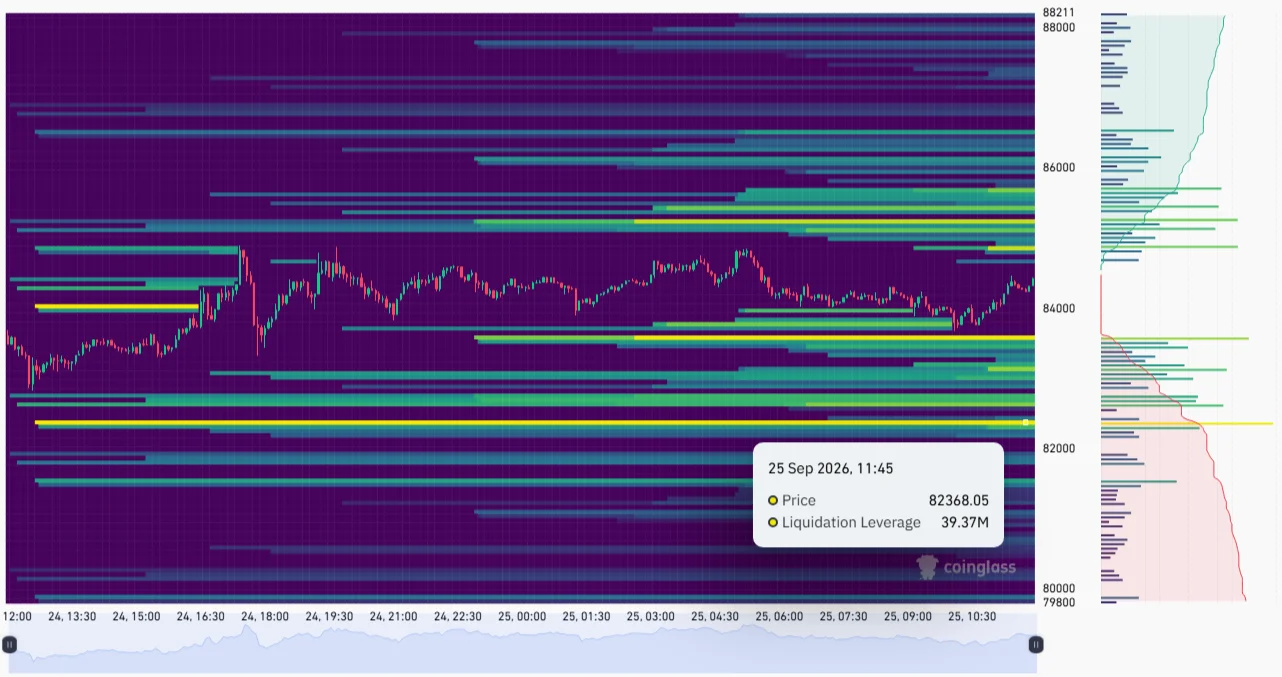Click the "79800" price axis label

[1059, 602]
